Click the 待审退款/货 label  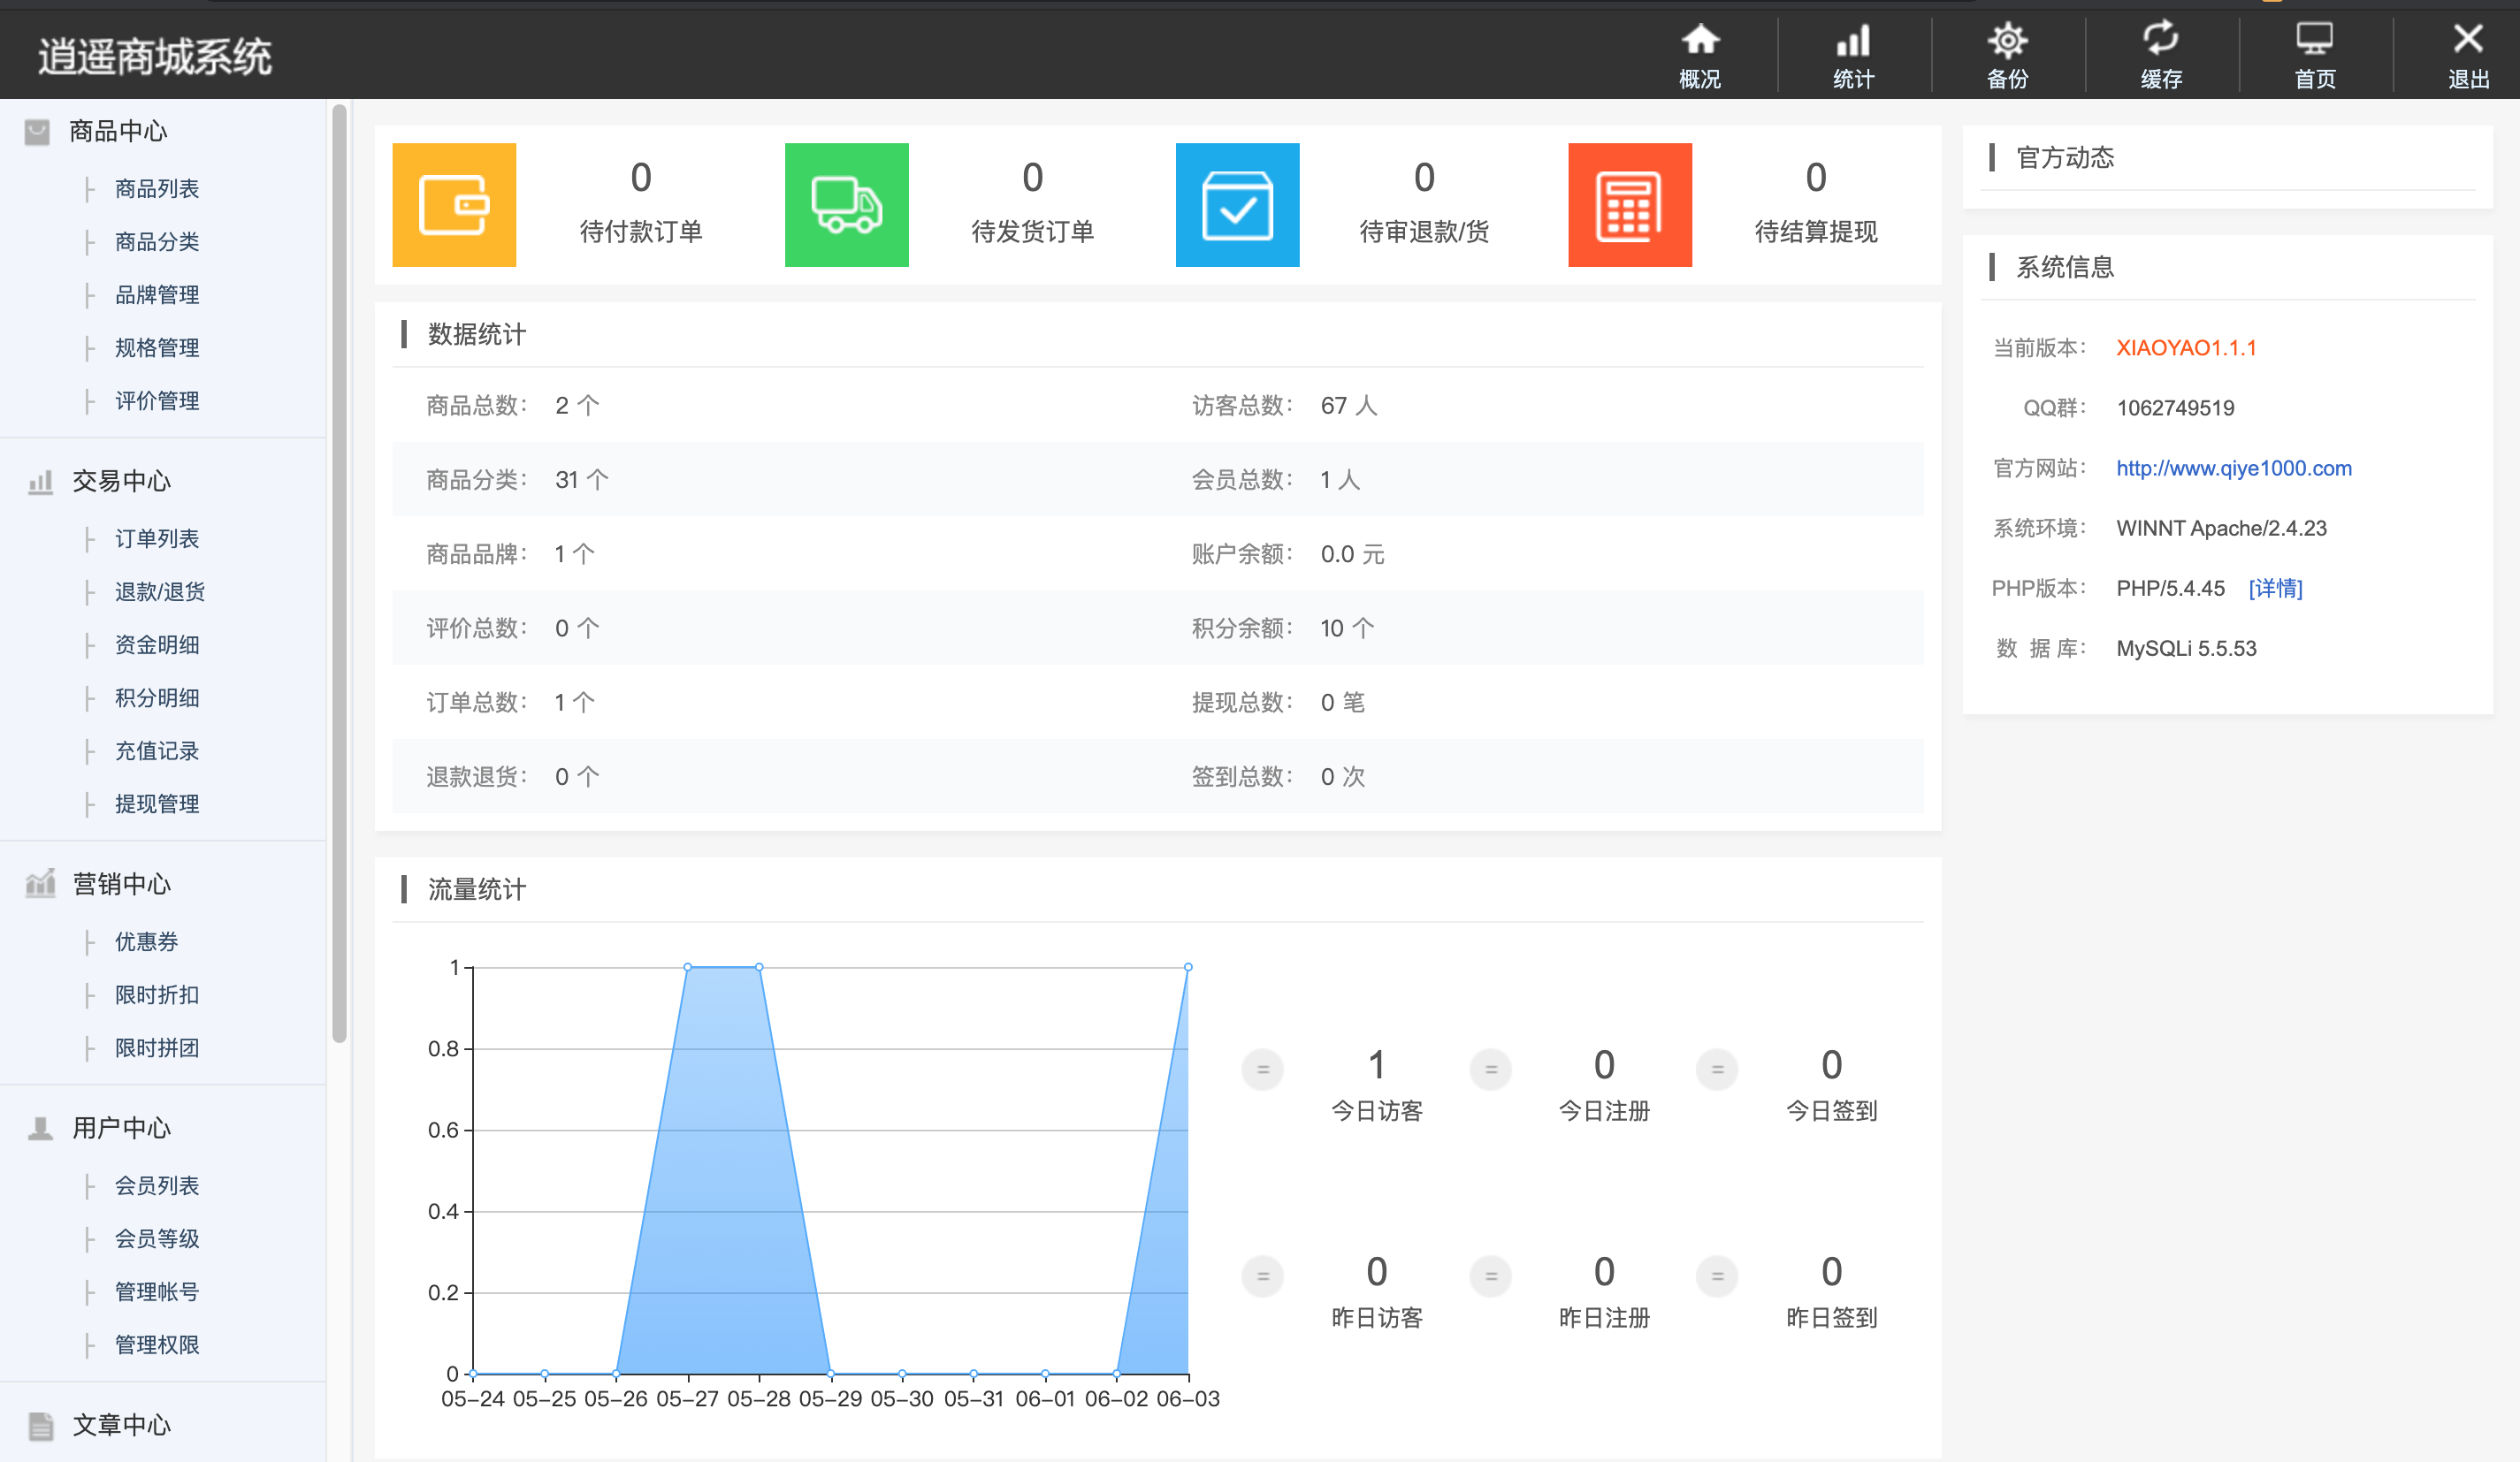[1424, 232]
